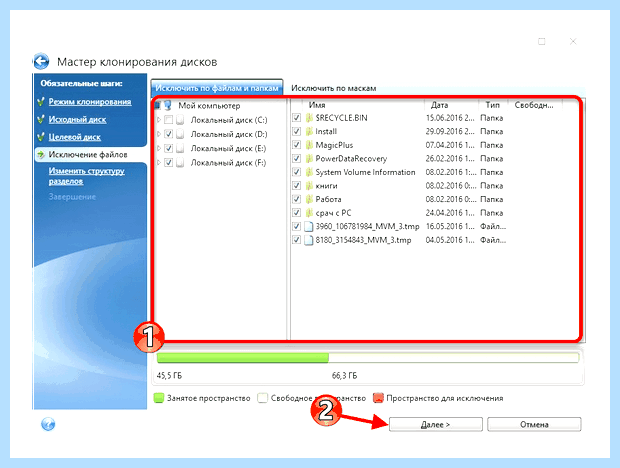Uncheck the Install folder checkbox
The height and width of the screenshot is (468, 620).
[x=297, y=131]
